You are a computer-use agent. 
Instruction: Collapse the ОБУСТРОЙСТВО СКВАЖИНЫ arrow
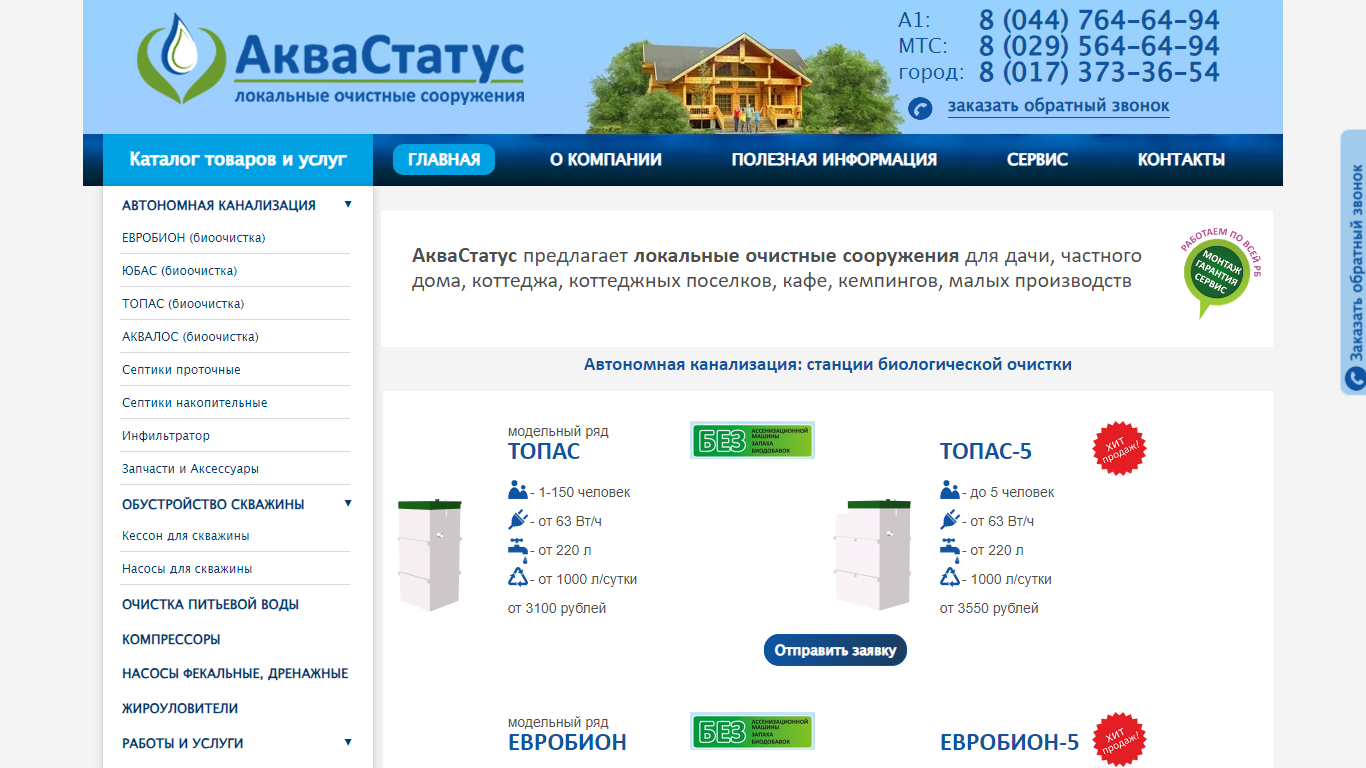[x=348, y=503]
